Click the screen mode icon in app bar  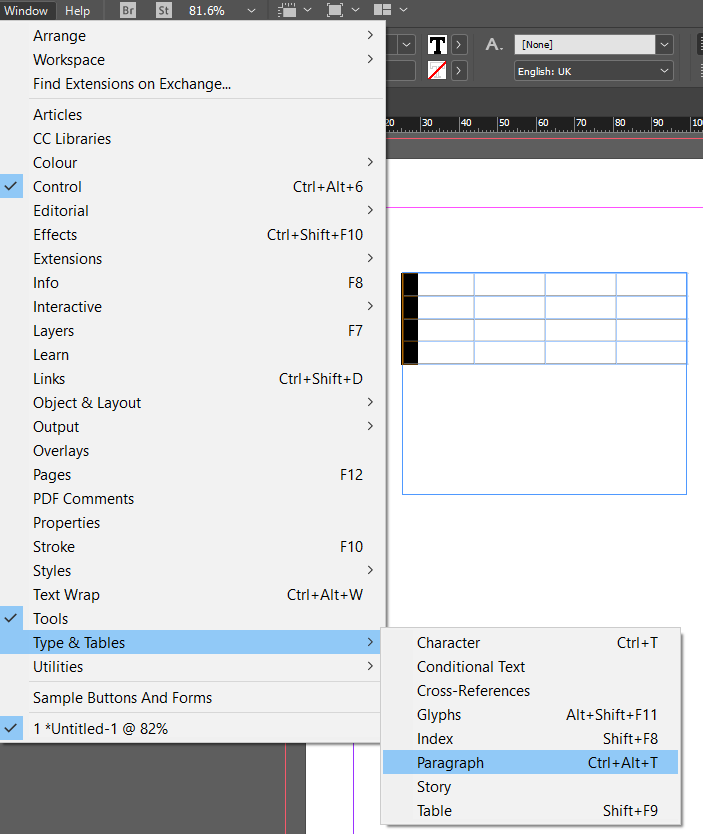point(333,11)
